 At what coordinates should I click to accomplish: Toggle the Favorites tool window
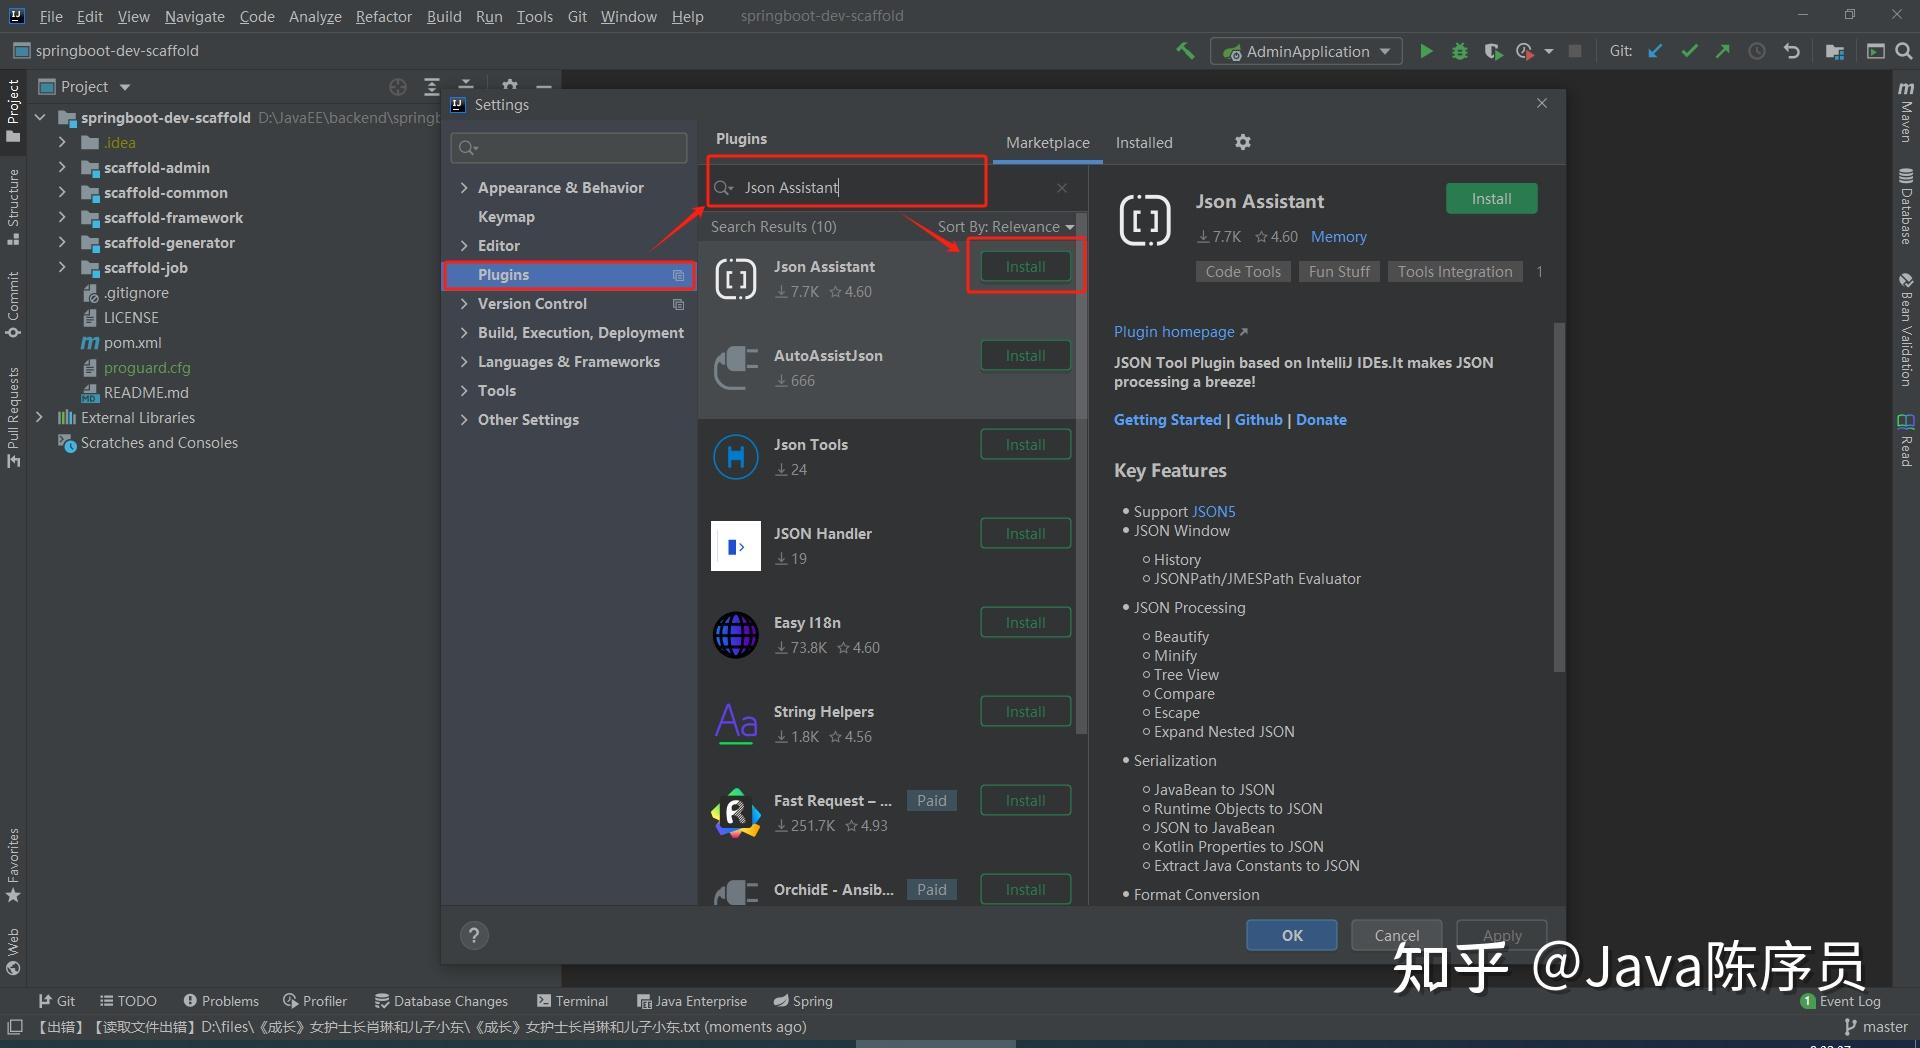tap(13, 858)
